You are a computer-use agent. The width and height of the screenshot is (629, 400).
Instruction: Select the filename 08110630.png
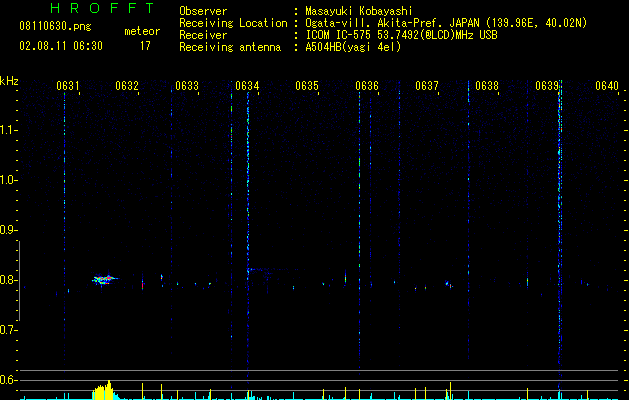[55, 26]
